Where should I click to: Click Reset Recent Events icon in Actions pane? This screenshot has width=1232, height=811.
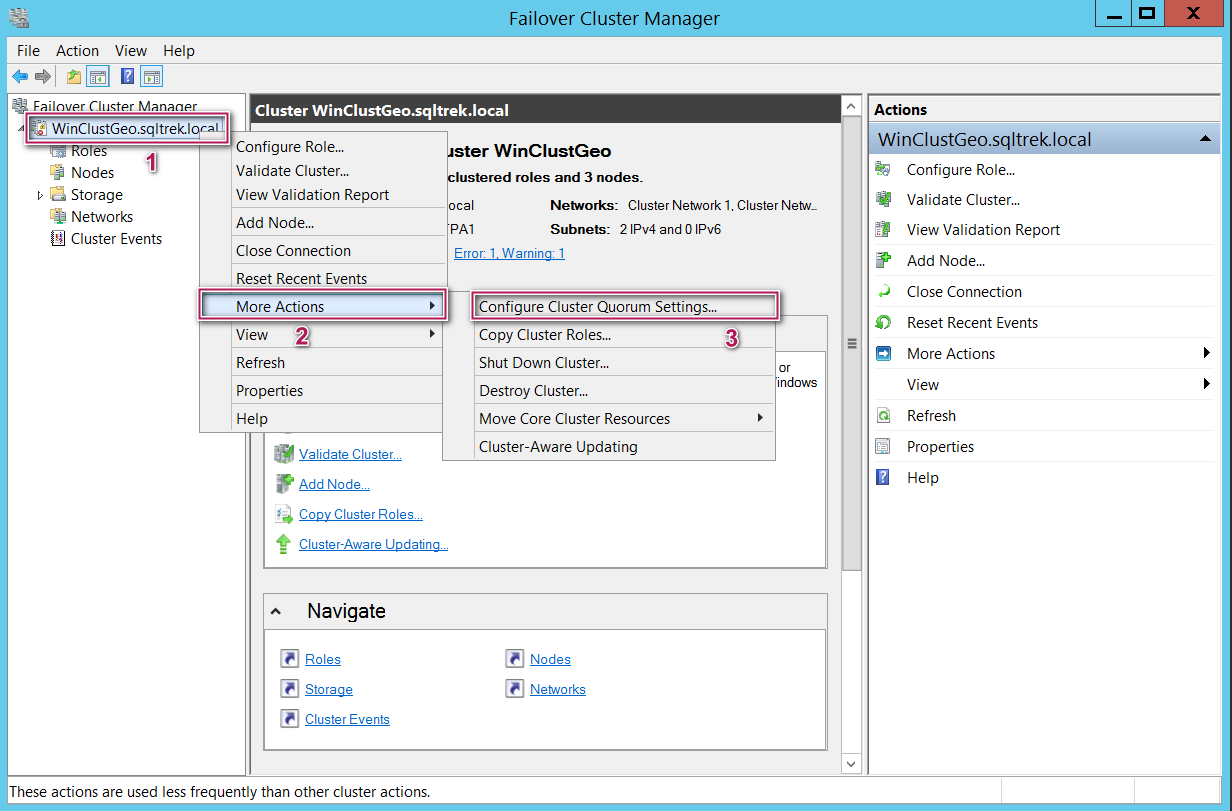(x=883, y=323)
